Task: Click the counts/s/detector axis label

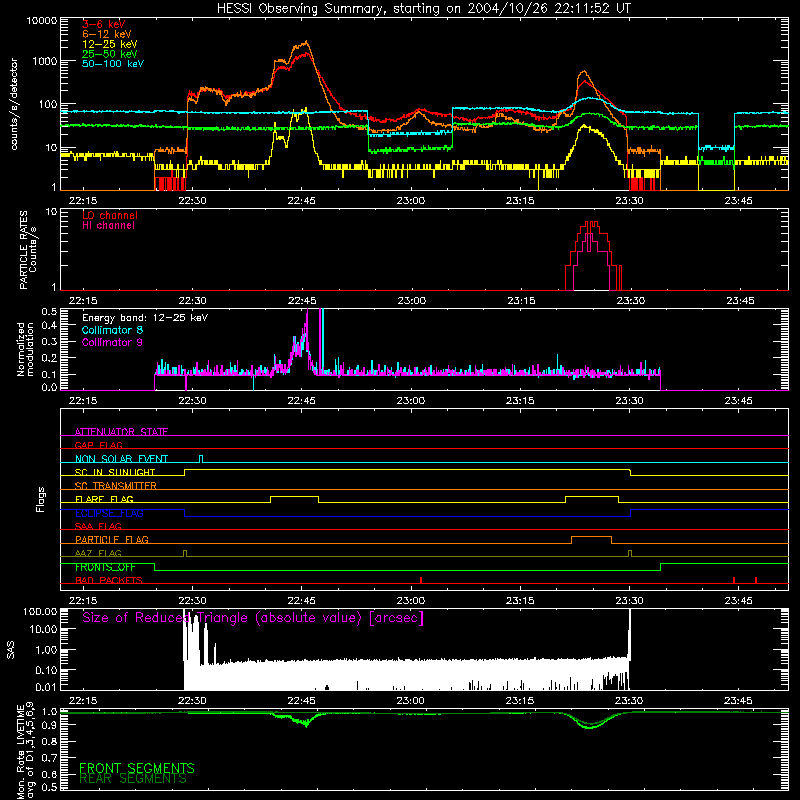Action: (x=14, y=104)
